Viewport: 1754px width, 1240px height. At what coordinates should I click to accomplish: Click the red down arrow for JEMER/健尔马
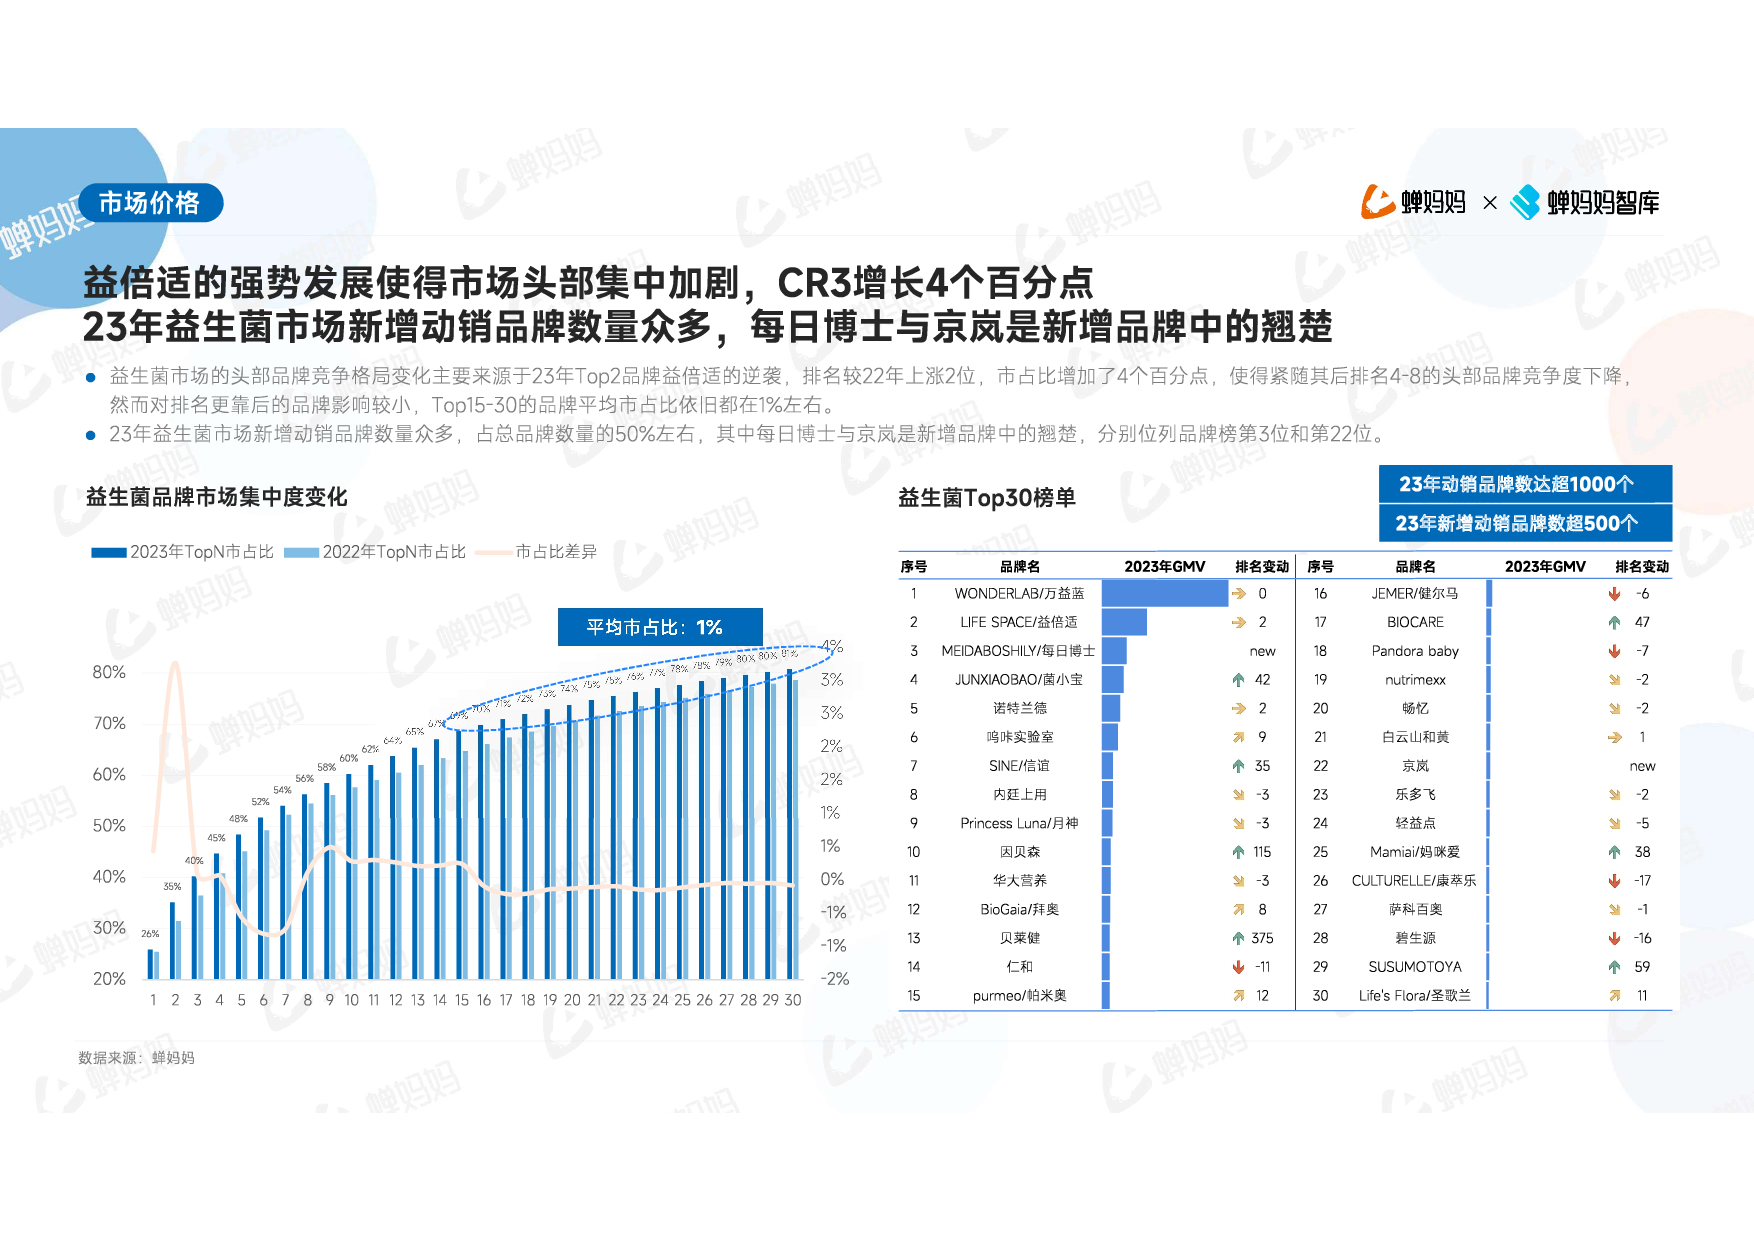tap(1614, 594)
